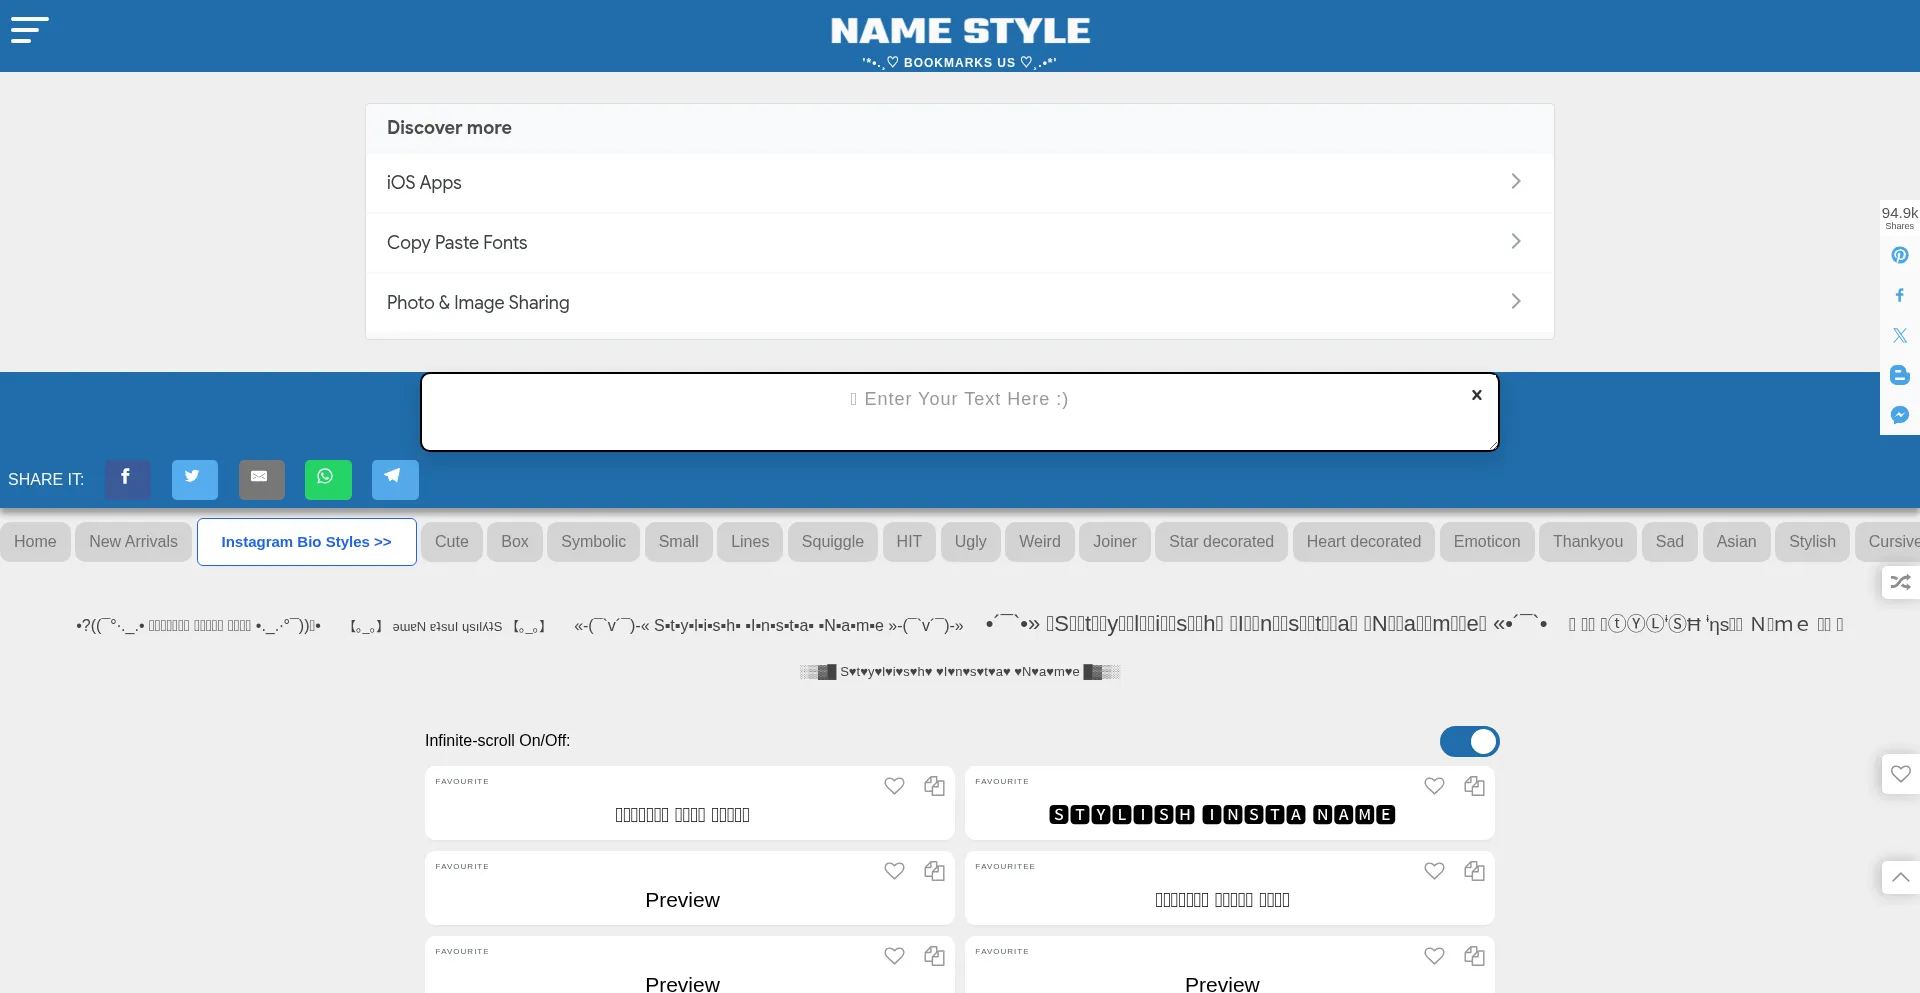Select the Home tab
The width and height of the screenshot is (1920, 993).
35,542
